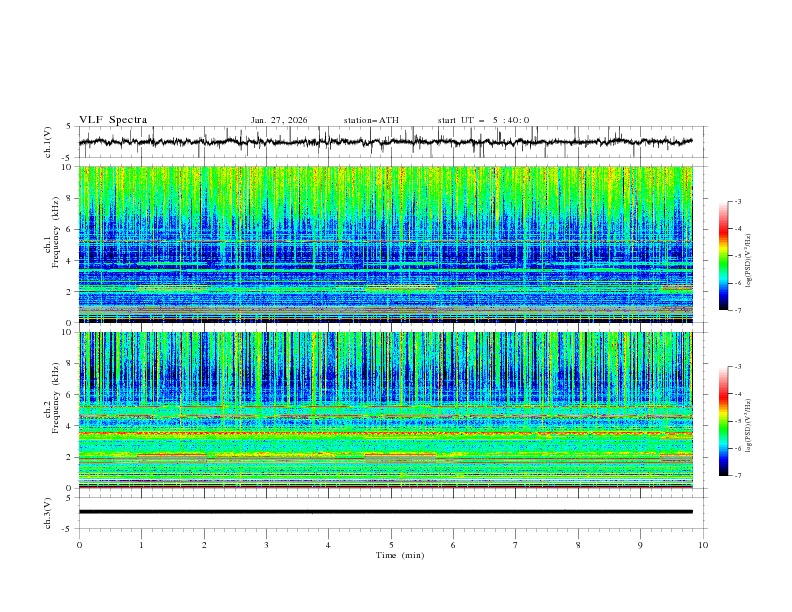Viewport: 792px width, 612px height.
Task: Click the "Time (min)" x-axis label
Action: (x=400, y=555)
